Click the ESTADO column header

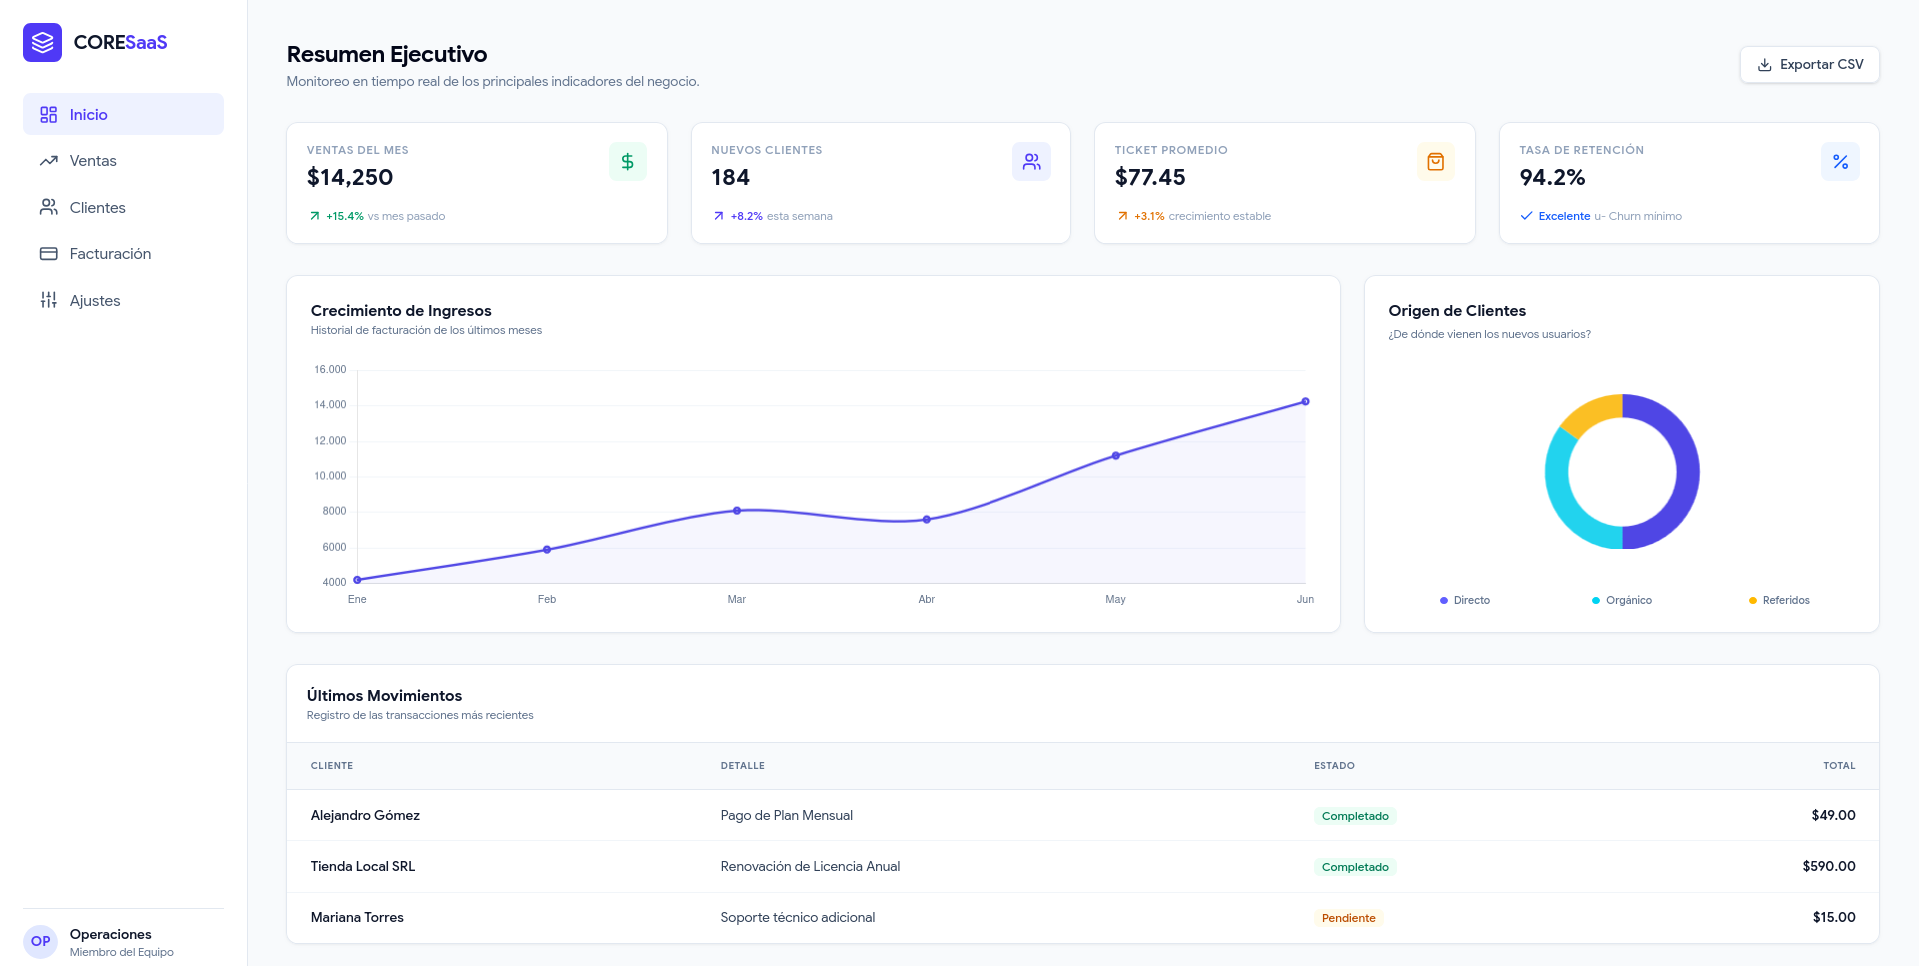(1334, 766)
